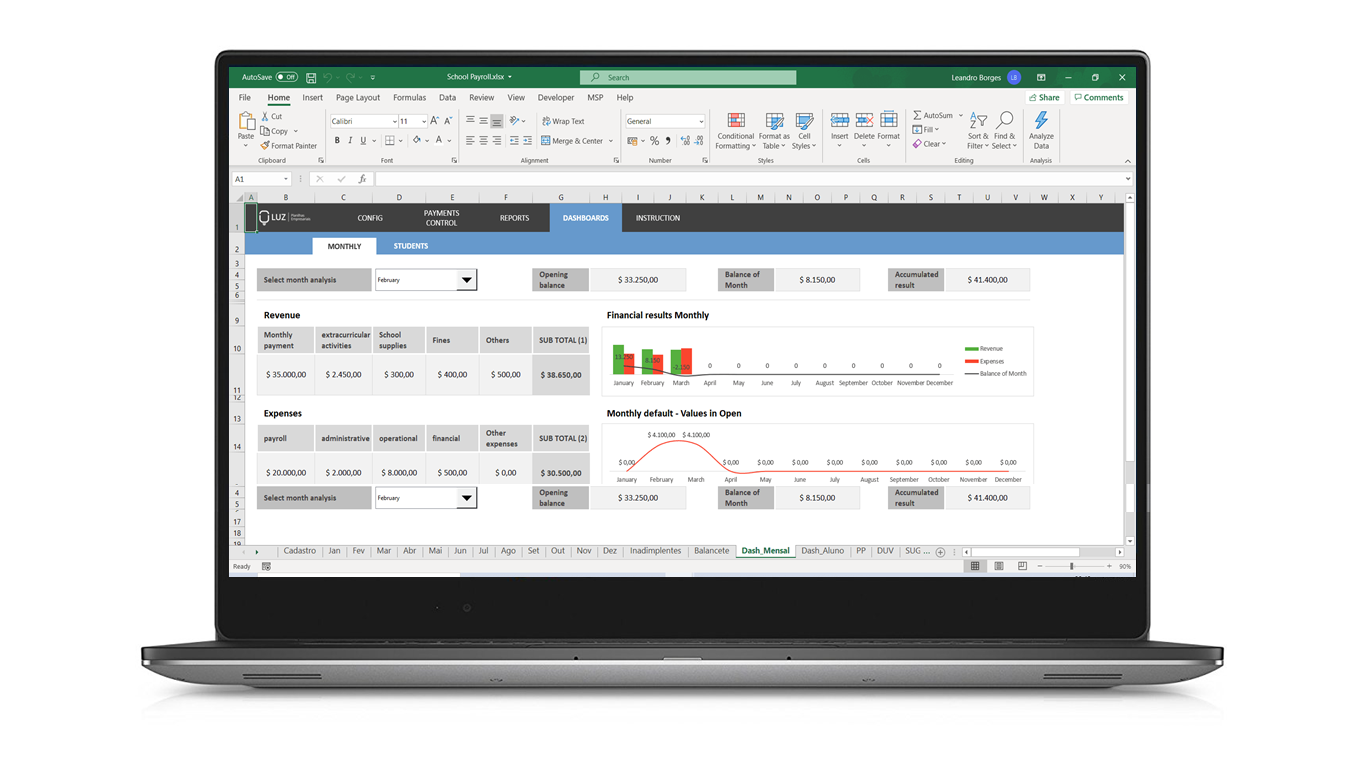
Task: Click the Share button
Action: [1043, 96]
